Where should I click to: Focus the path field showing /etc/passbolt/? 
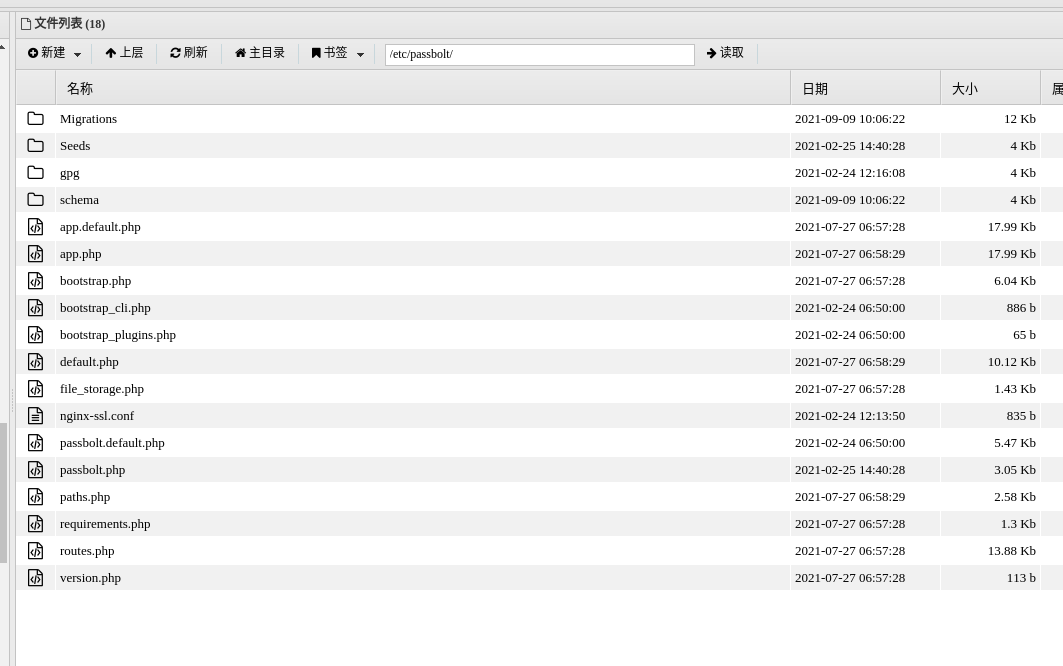(x=540, y=54)
